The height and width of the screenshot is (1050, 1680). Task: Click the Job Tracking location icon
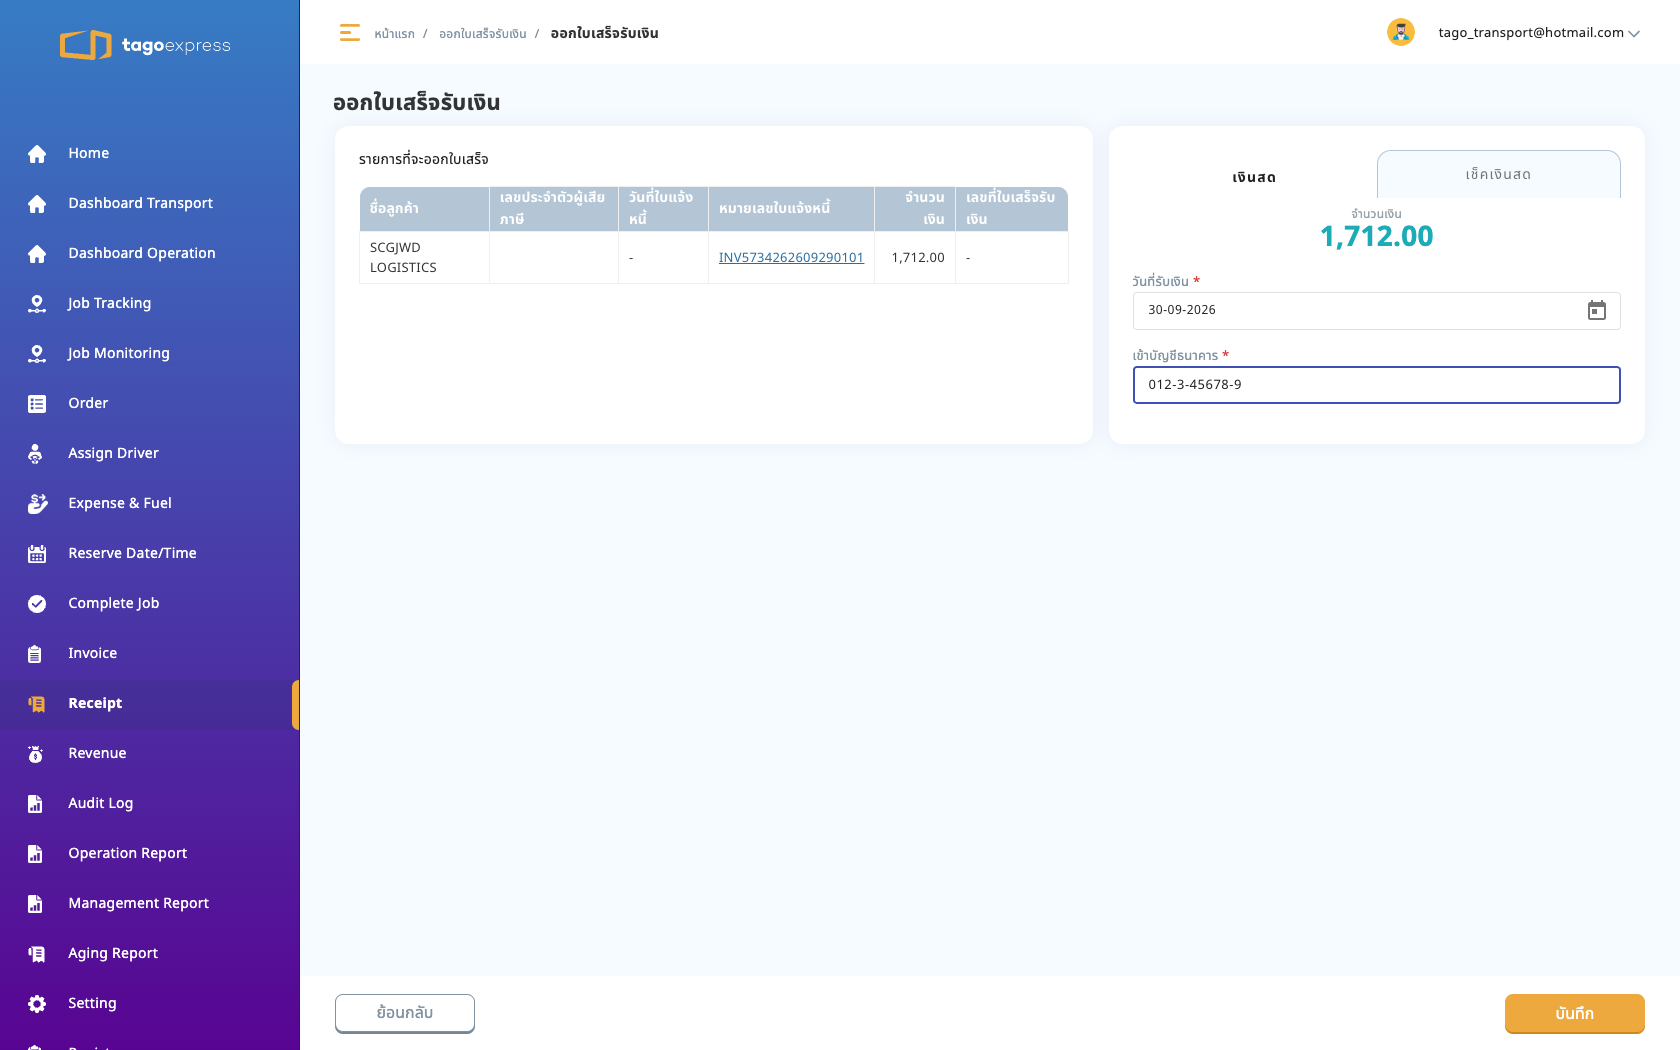(37, 304)
